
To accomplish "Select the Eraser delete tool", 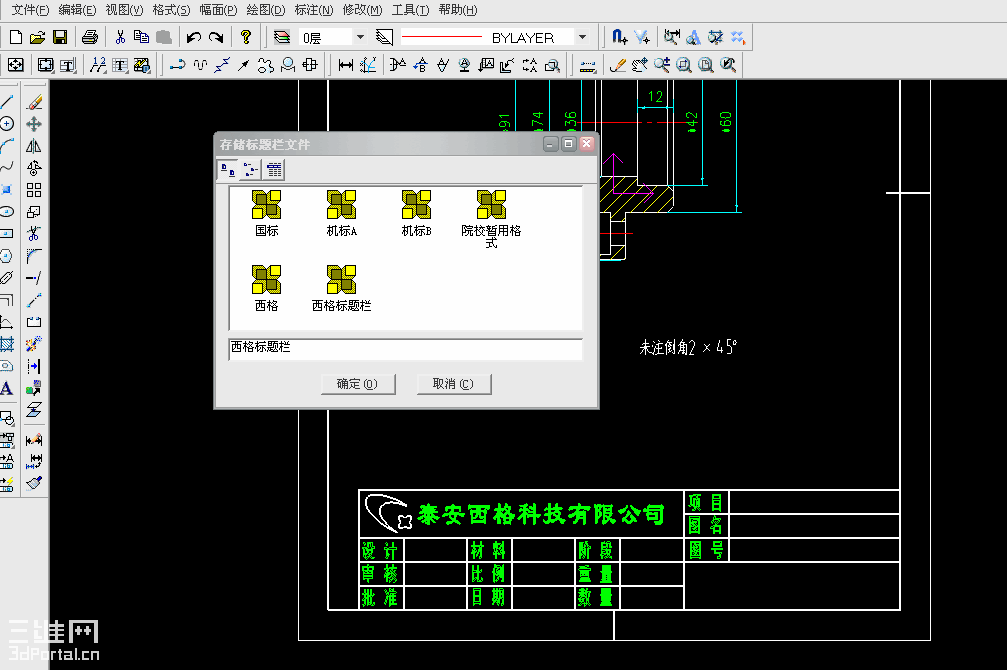I will tap(34, 101).
